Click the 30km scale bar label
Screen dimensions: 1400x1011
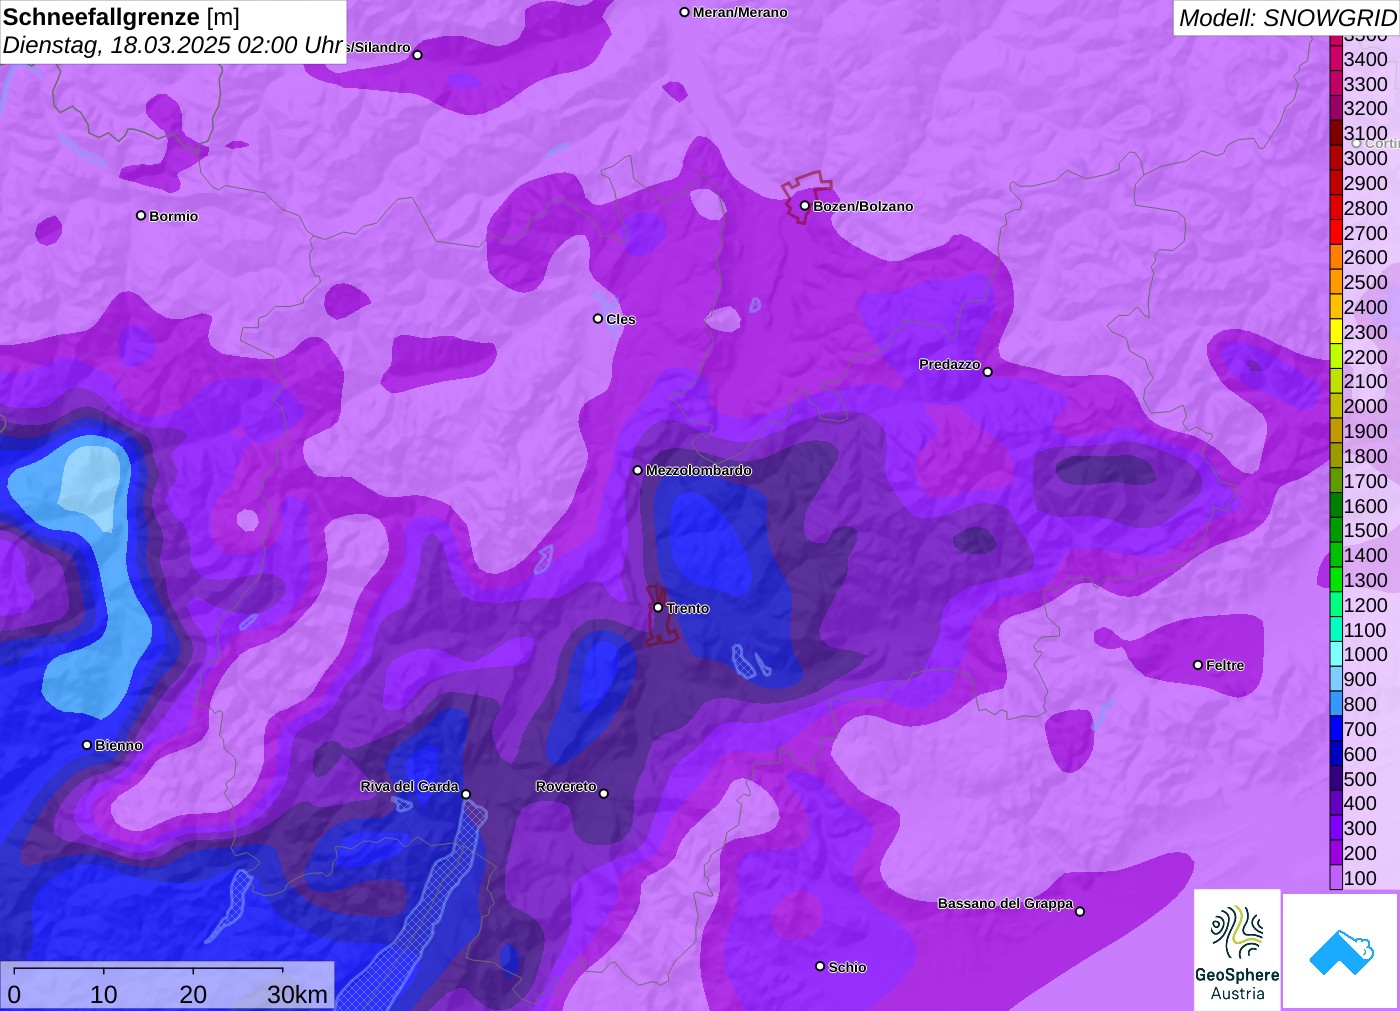[x=297, y=994]
